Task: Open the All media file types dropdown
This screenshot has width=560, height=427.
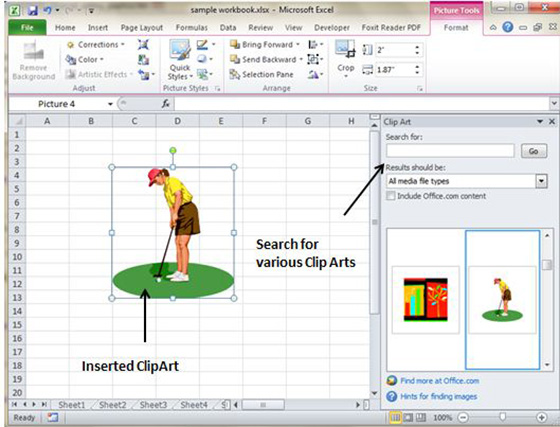Action: click(x=541, y=181)
